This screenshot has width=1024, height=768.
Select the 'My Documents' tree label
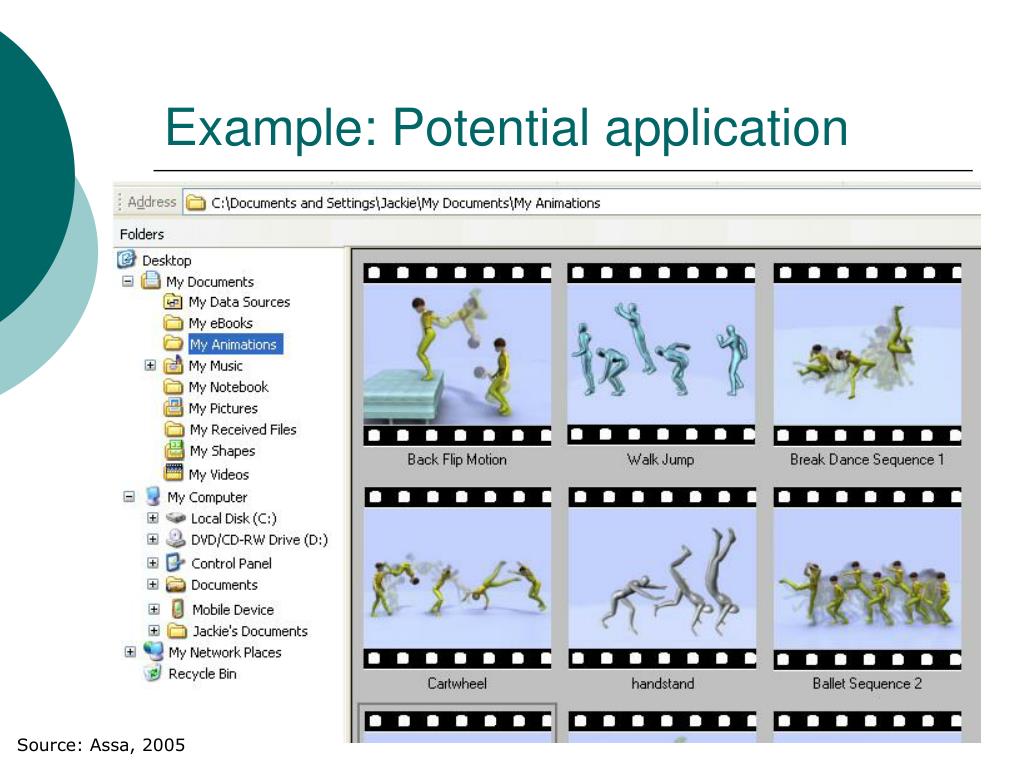[210, 282]
